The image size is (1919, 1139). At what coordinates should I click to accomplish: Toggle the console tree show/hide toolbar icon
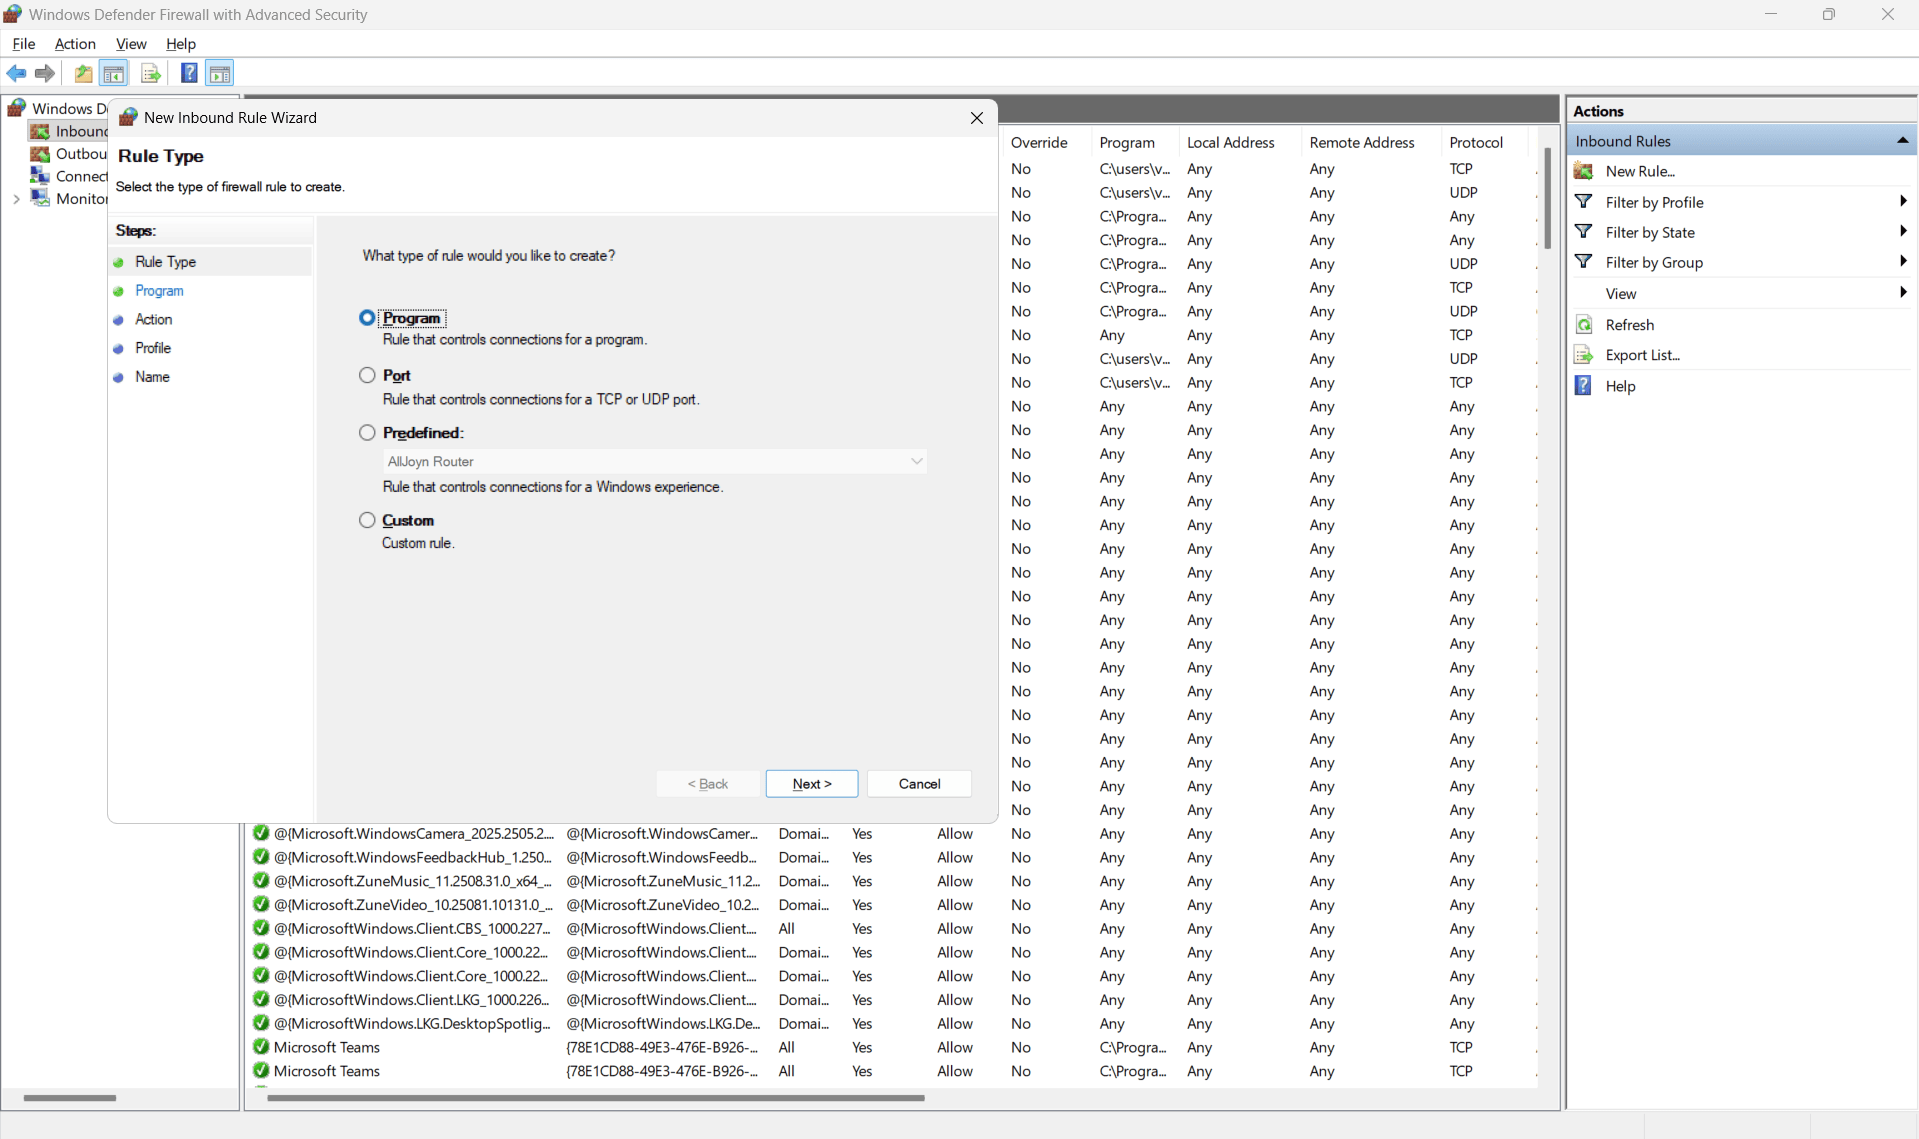(x=114, y=73)
